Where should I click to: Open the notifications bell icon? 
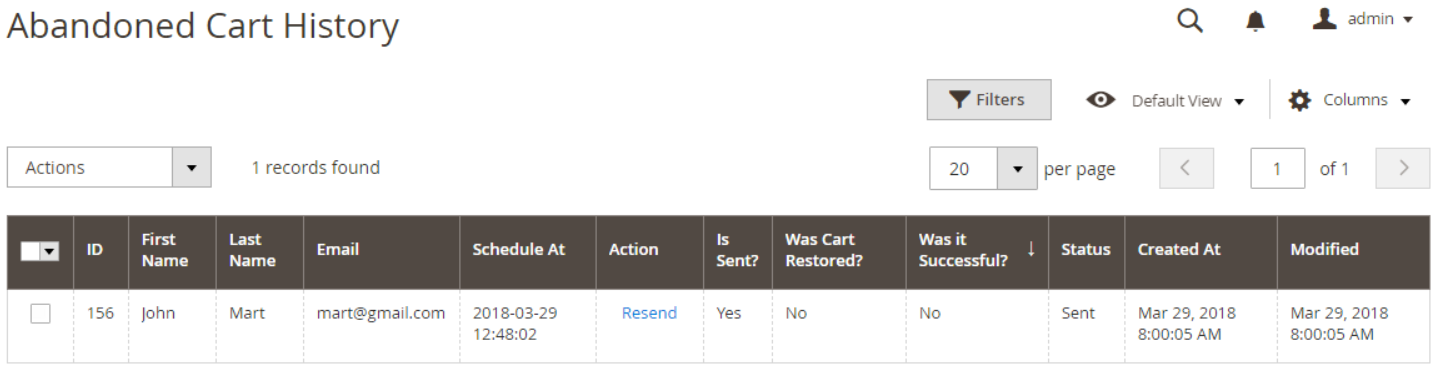[x=1256, y=22]
